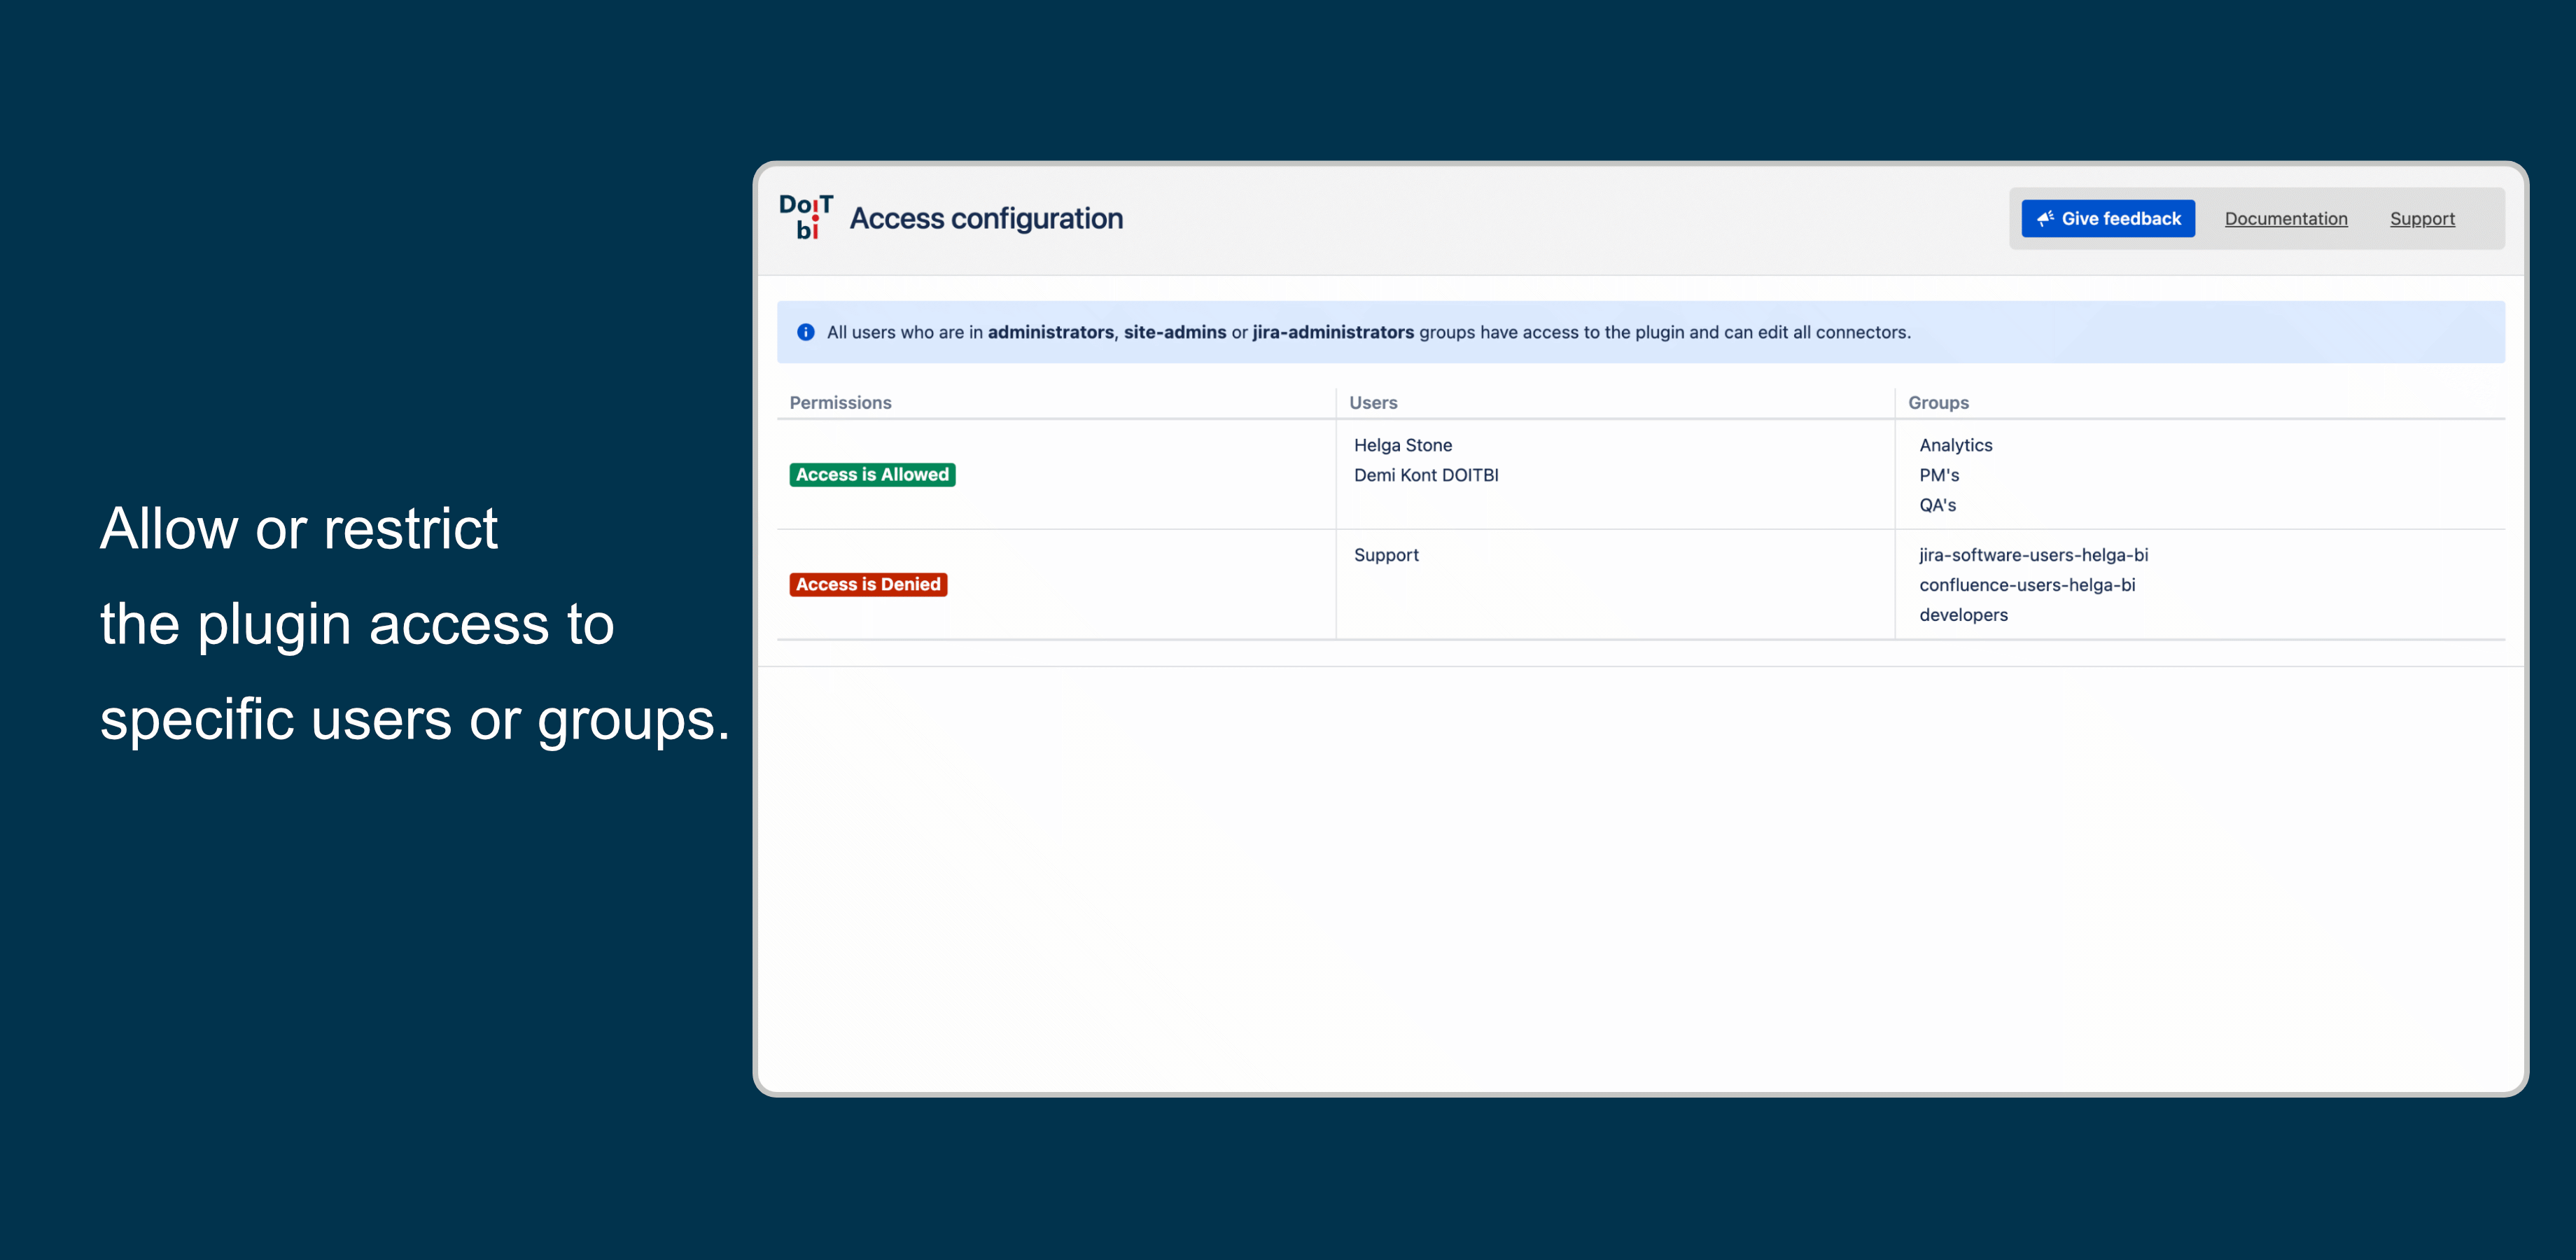Select the Groups column header
The image size is (2576, 1260).
point(1937,402)
